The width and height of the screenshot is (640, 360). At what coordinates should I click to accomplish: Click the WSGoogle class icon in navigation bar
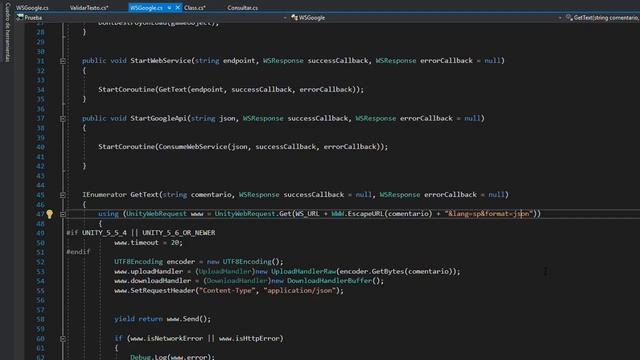pyautogui.click(x=294, y=18)
